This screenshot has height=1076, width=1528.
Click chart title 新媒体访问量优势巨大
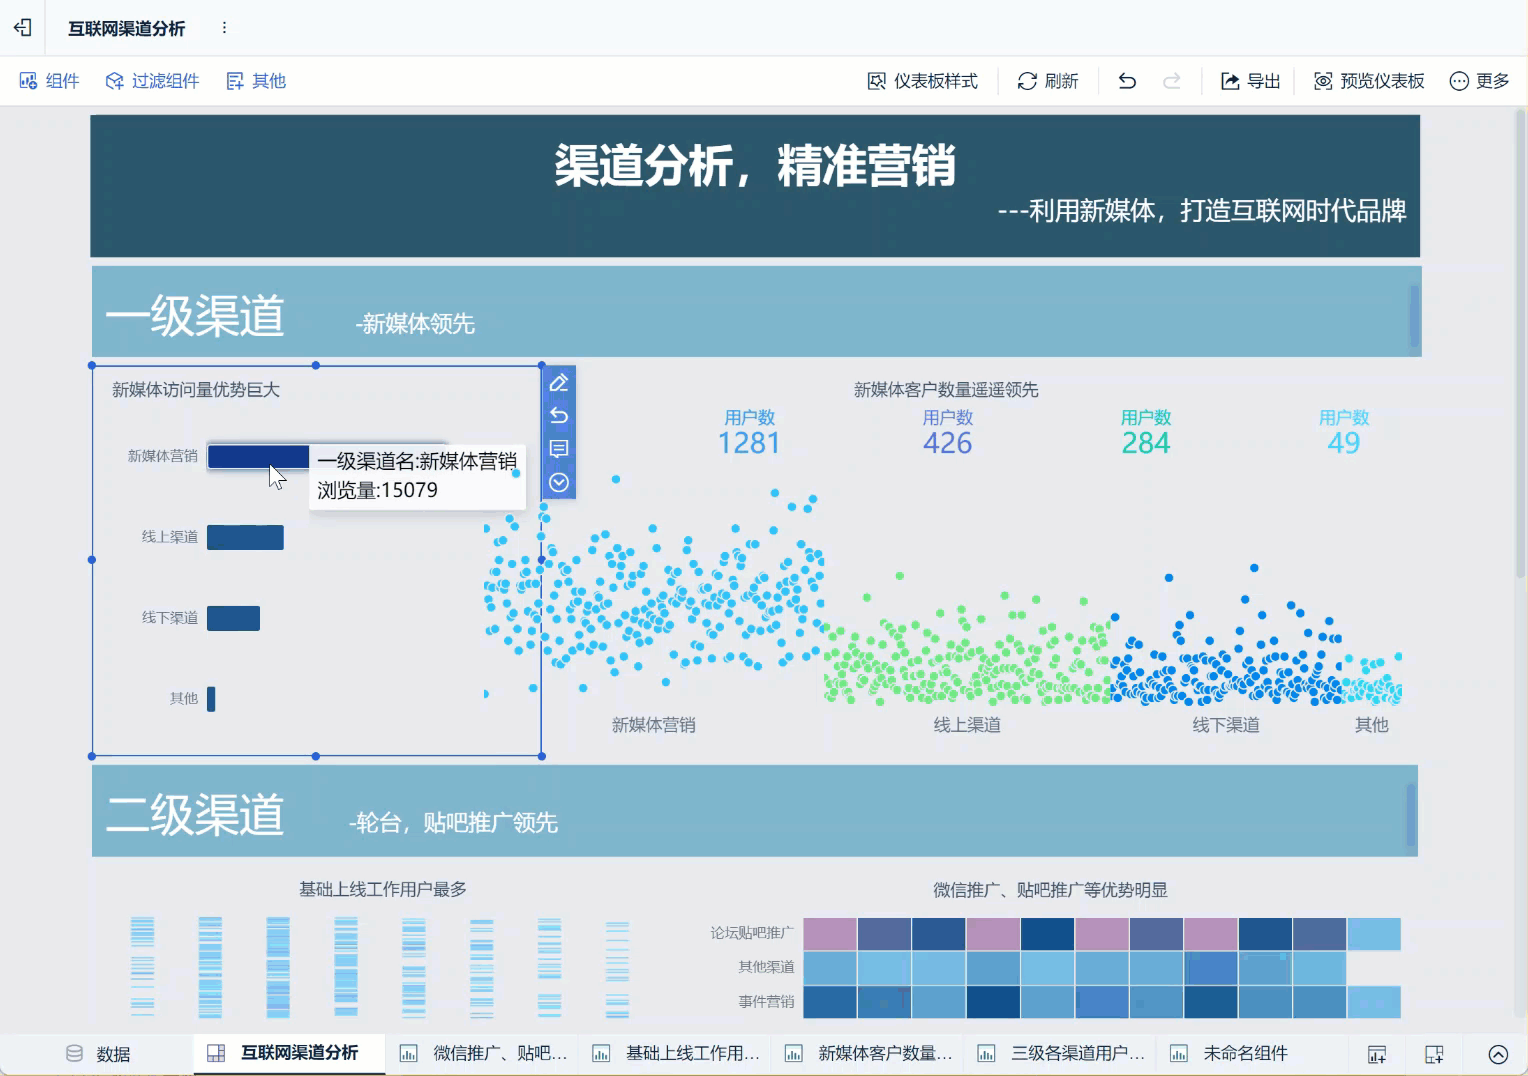(196, 390)
